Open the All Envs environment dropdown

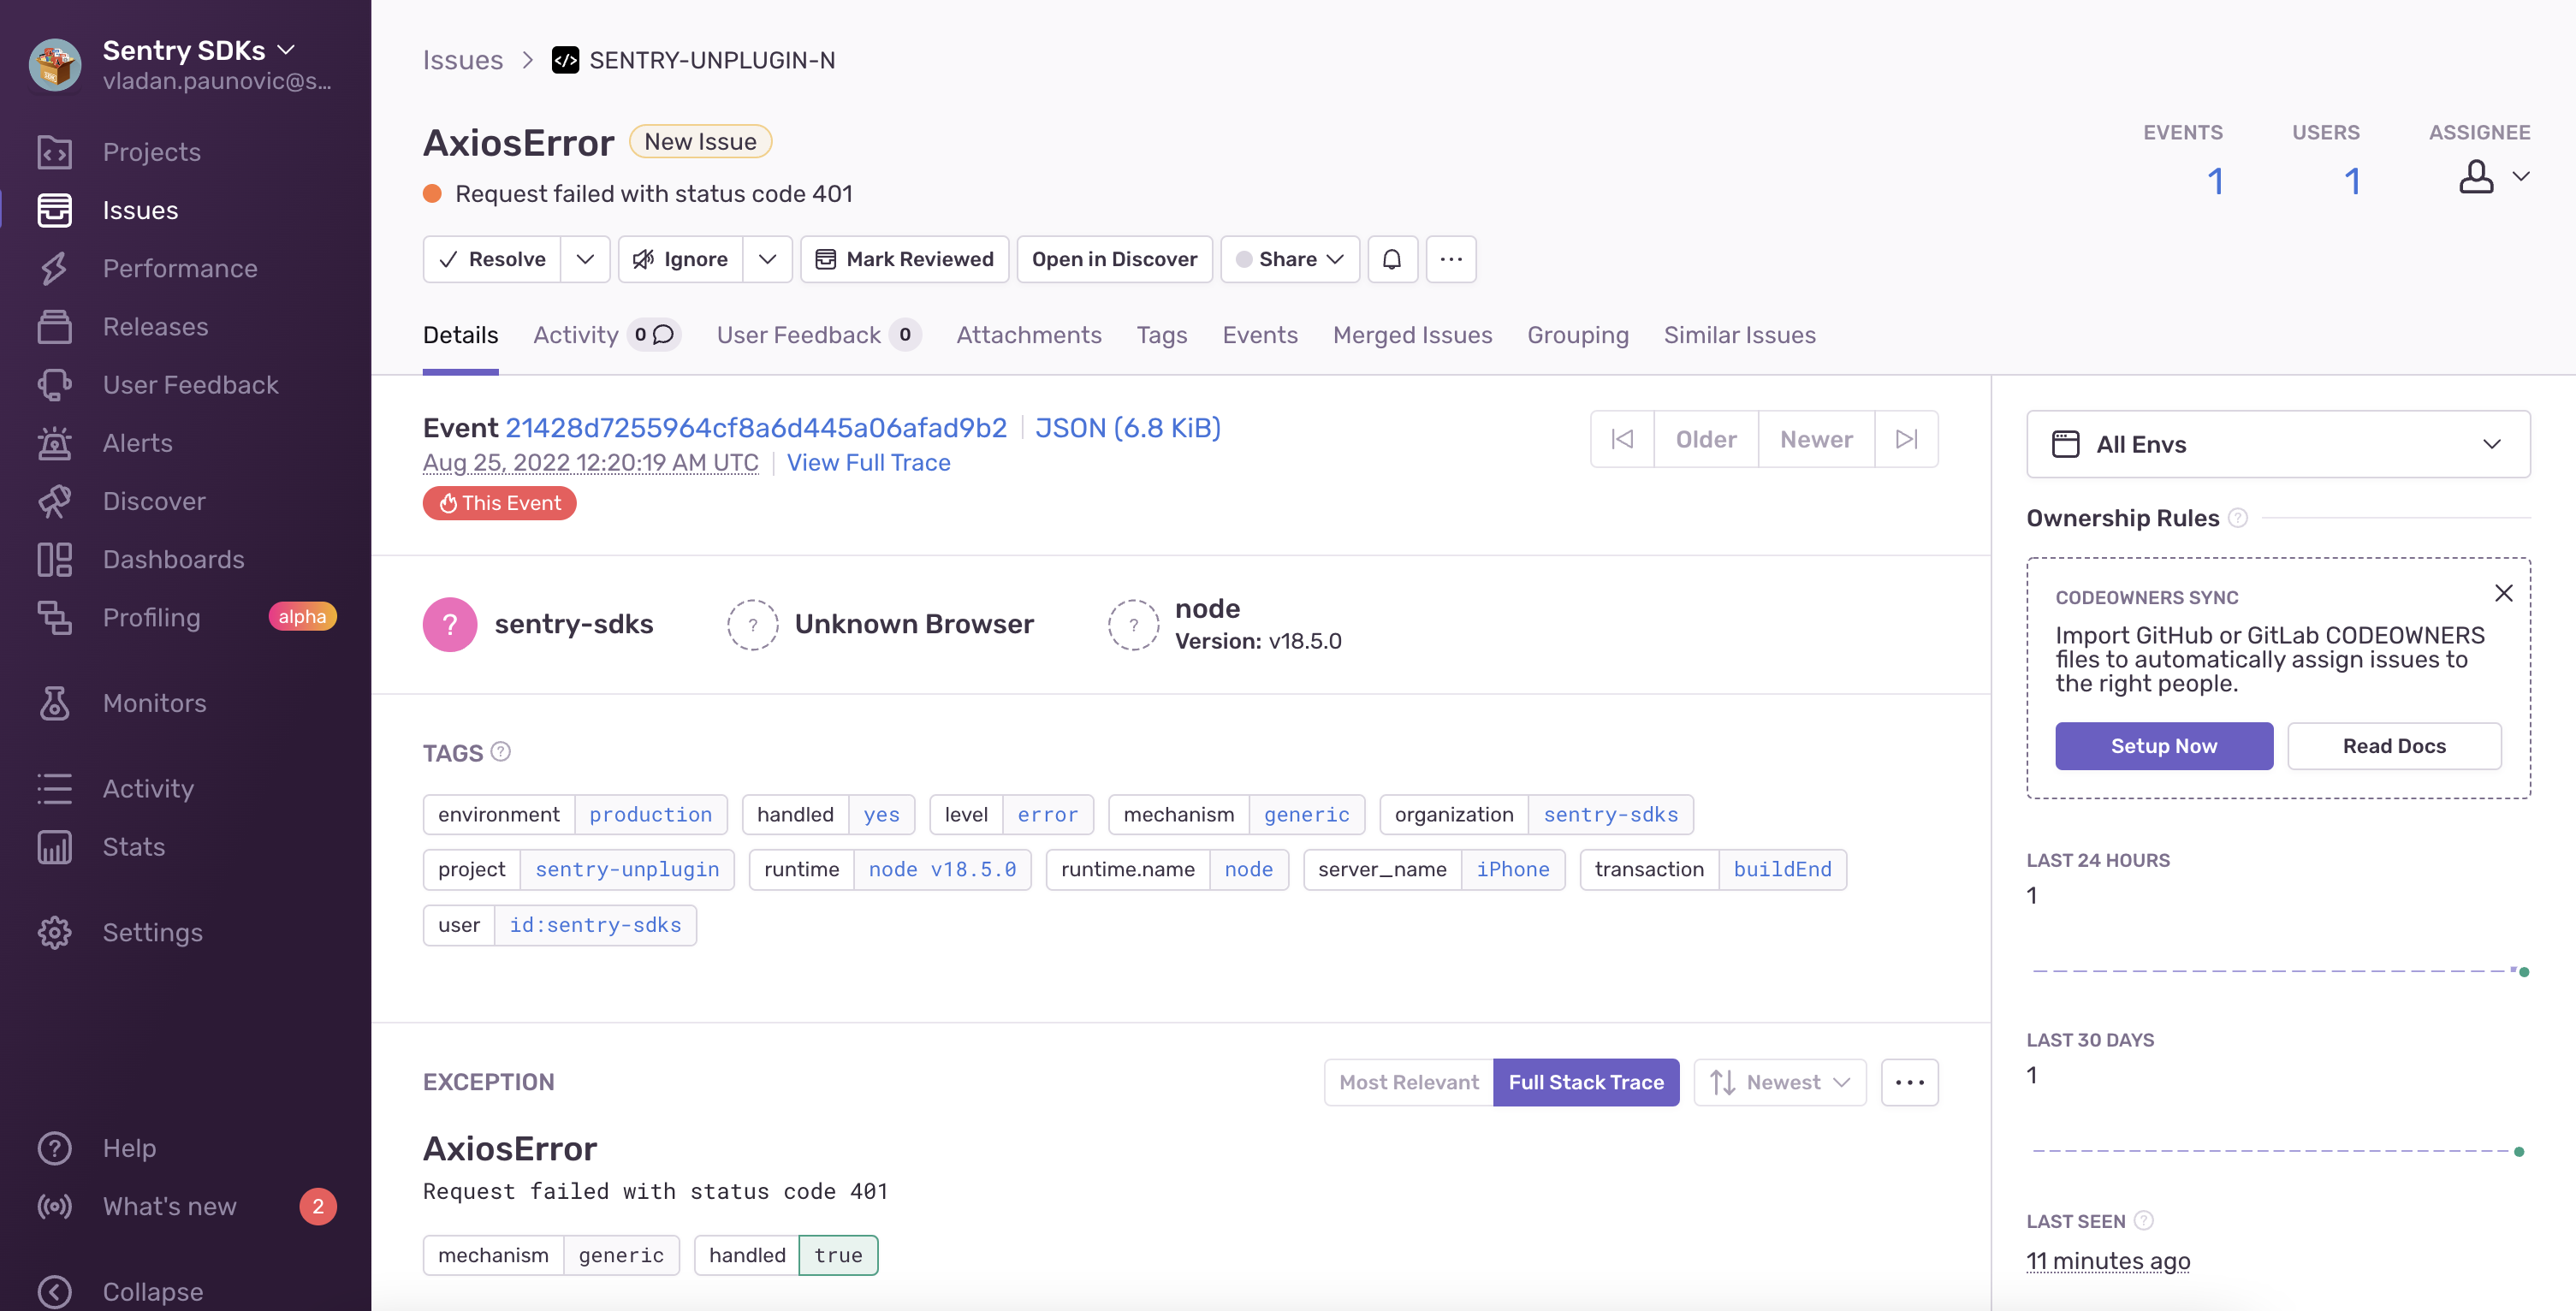(2277, 444)
